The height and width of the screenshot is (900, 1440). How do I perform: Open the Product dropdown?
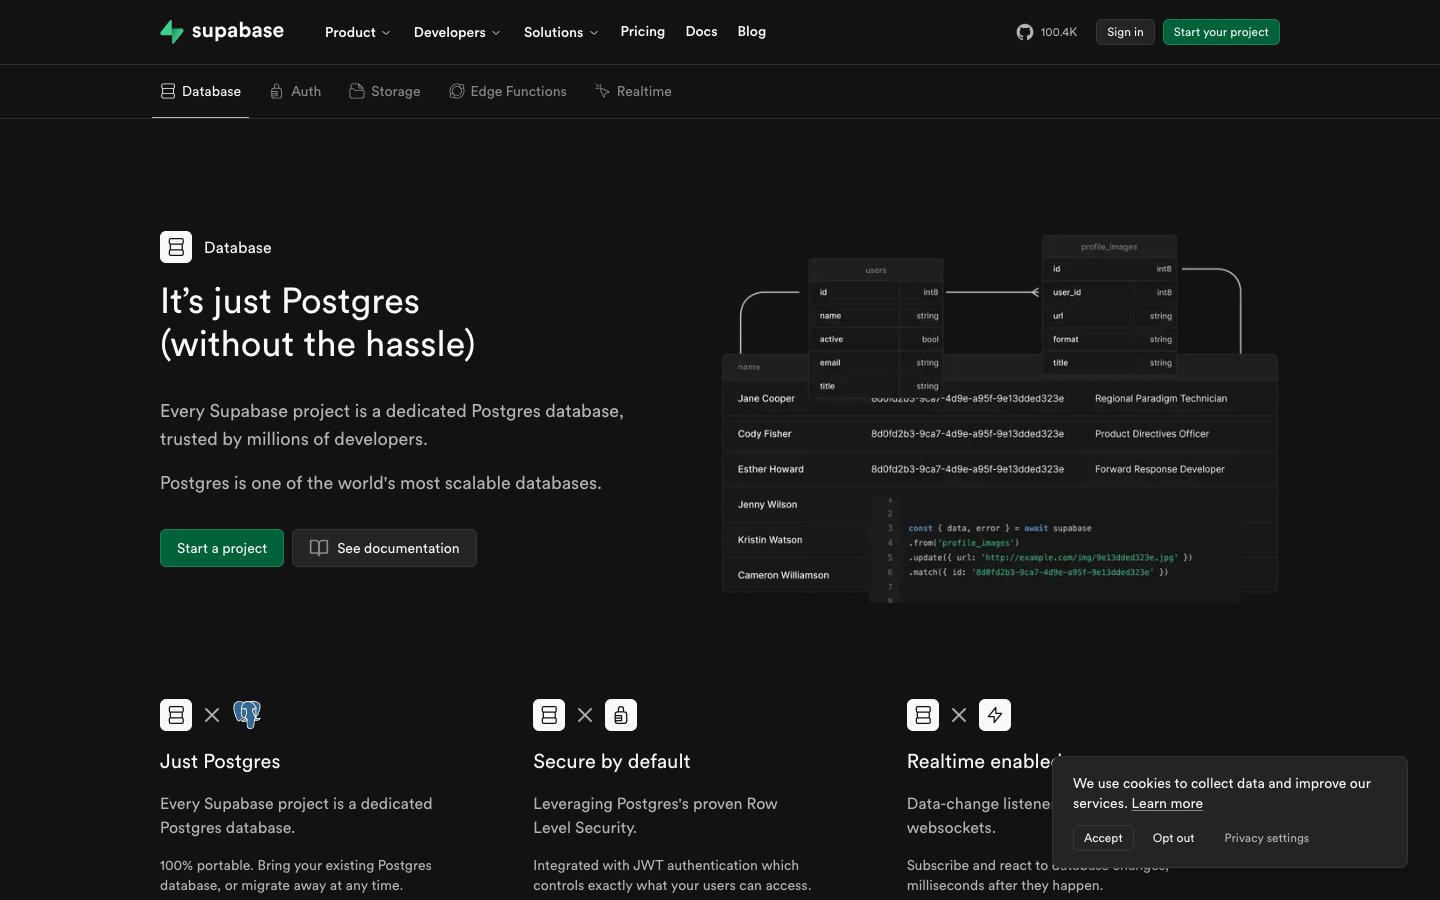[x=357, y=32]
